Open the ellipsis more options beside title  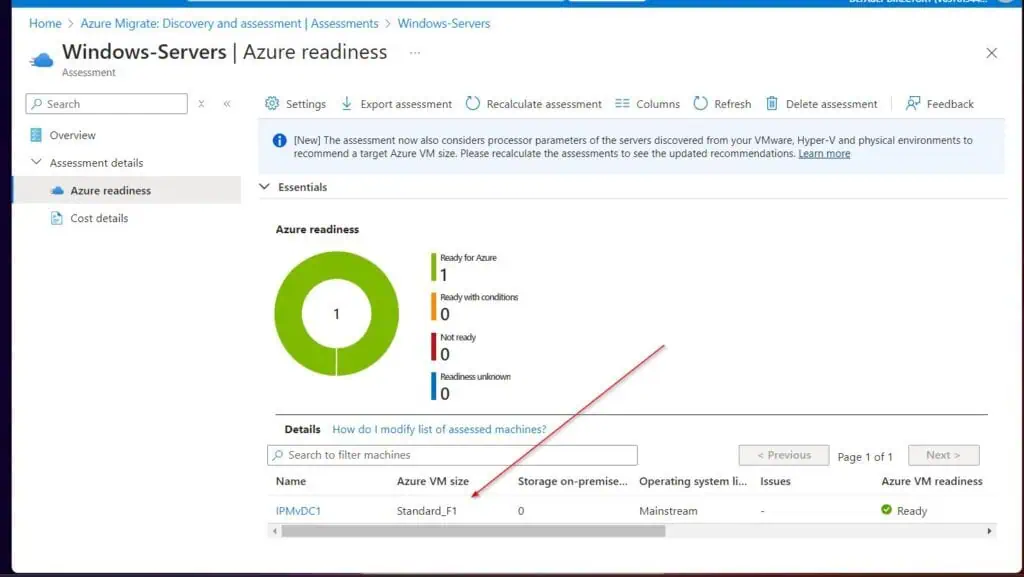point(415,52)
